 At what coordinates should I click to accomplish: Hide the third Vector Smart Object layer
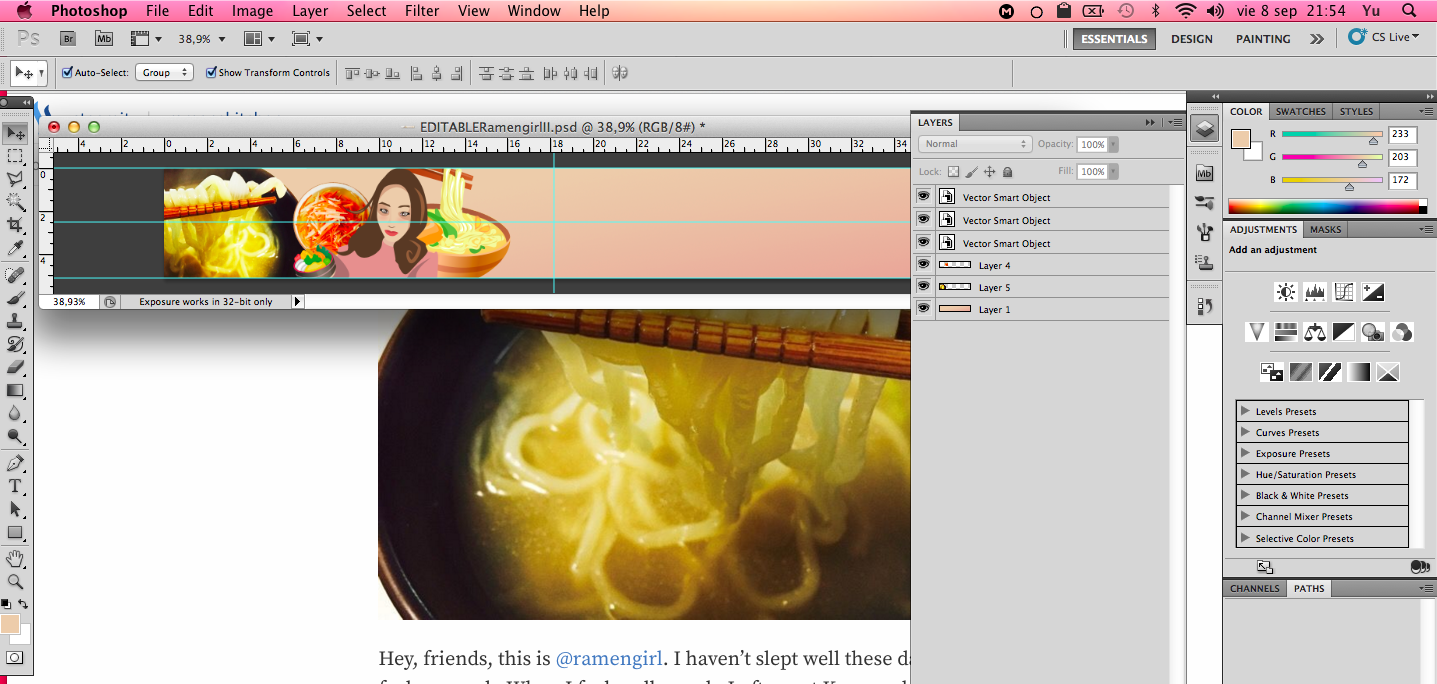point(923,243)
